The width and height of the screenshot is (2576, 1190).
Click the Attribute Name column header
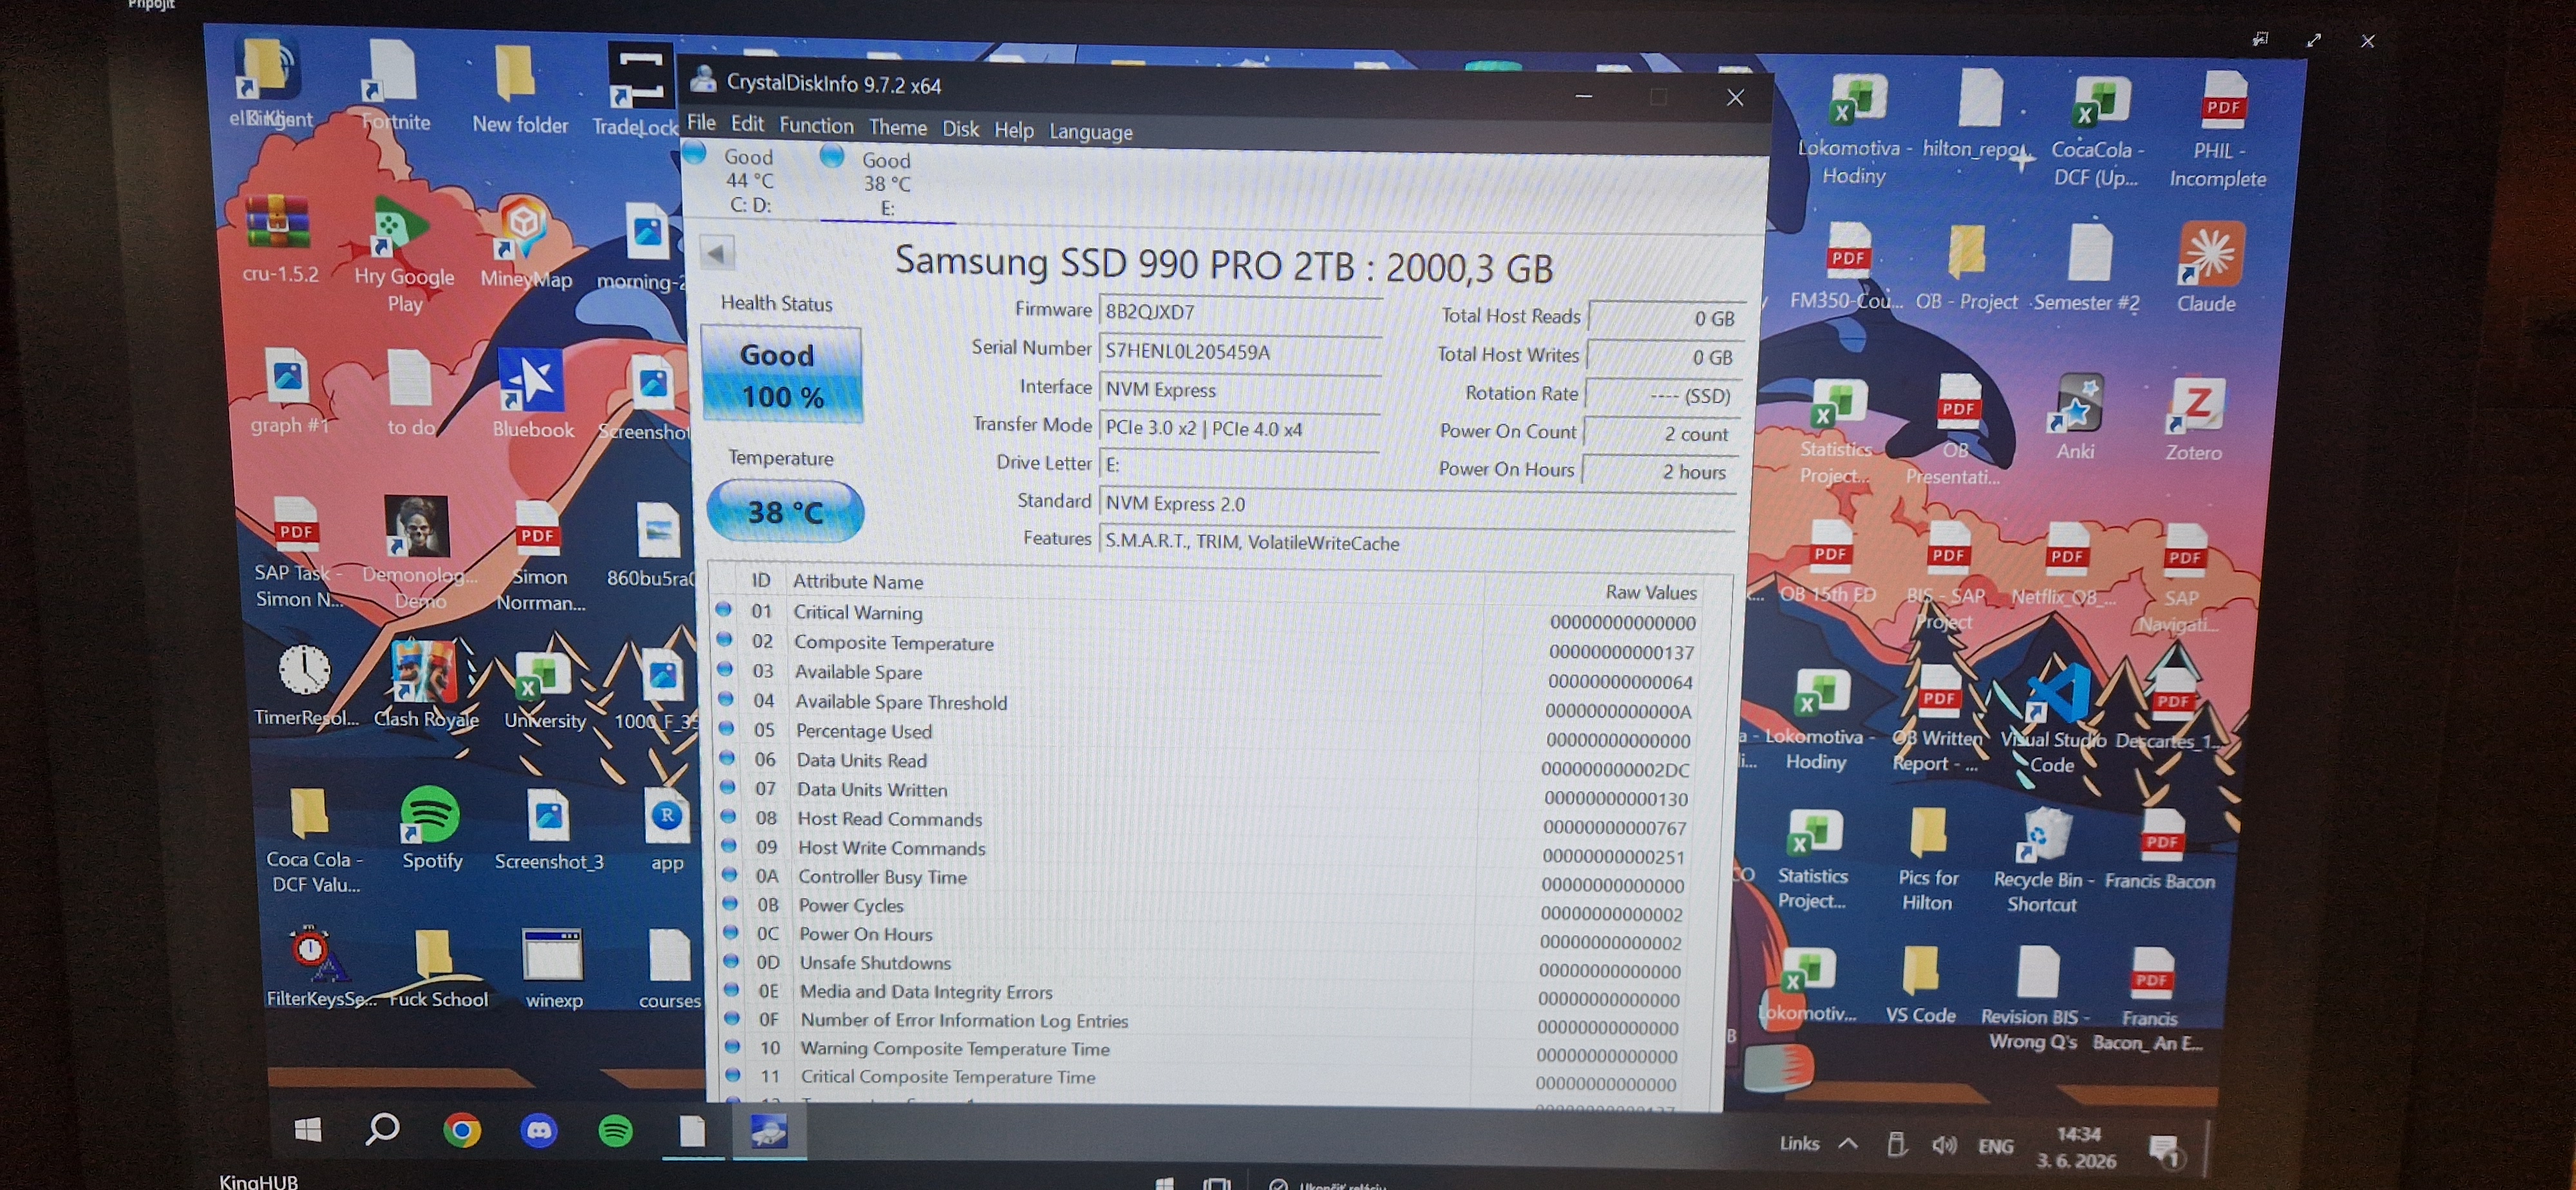[858, 581]
